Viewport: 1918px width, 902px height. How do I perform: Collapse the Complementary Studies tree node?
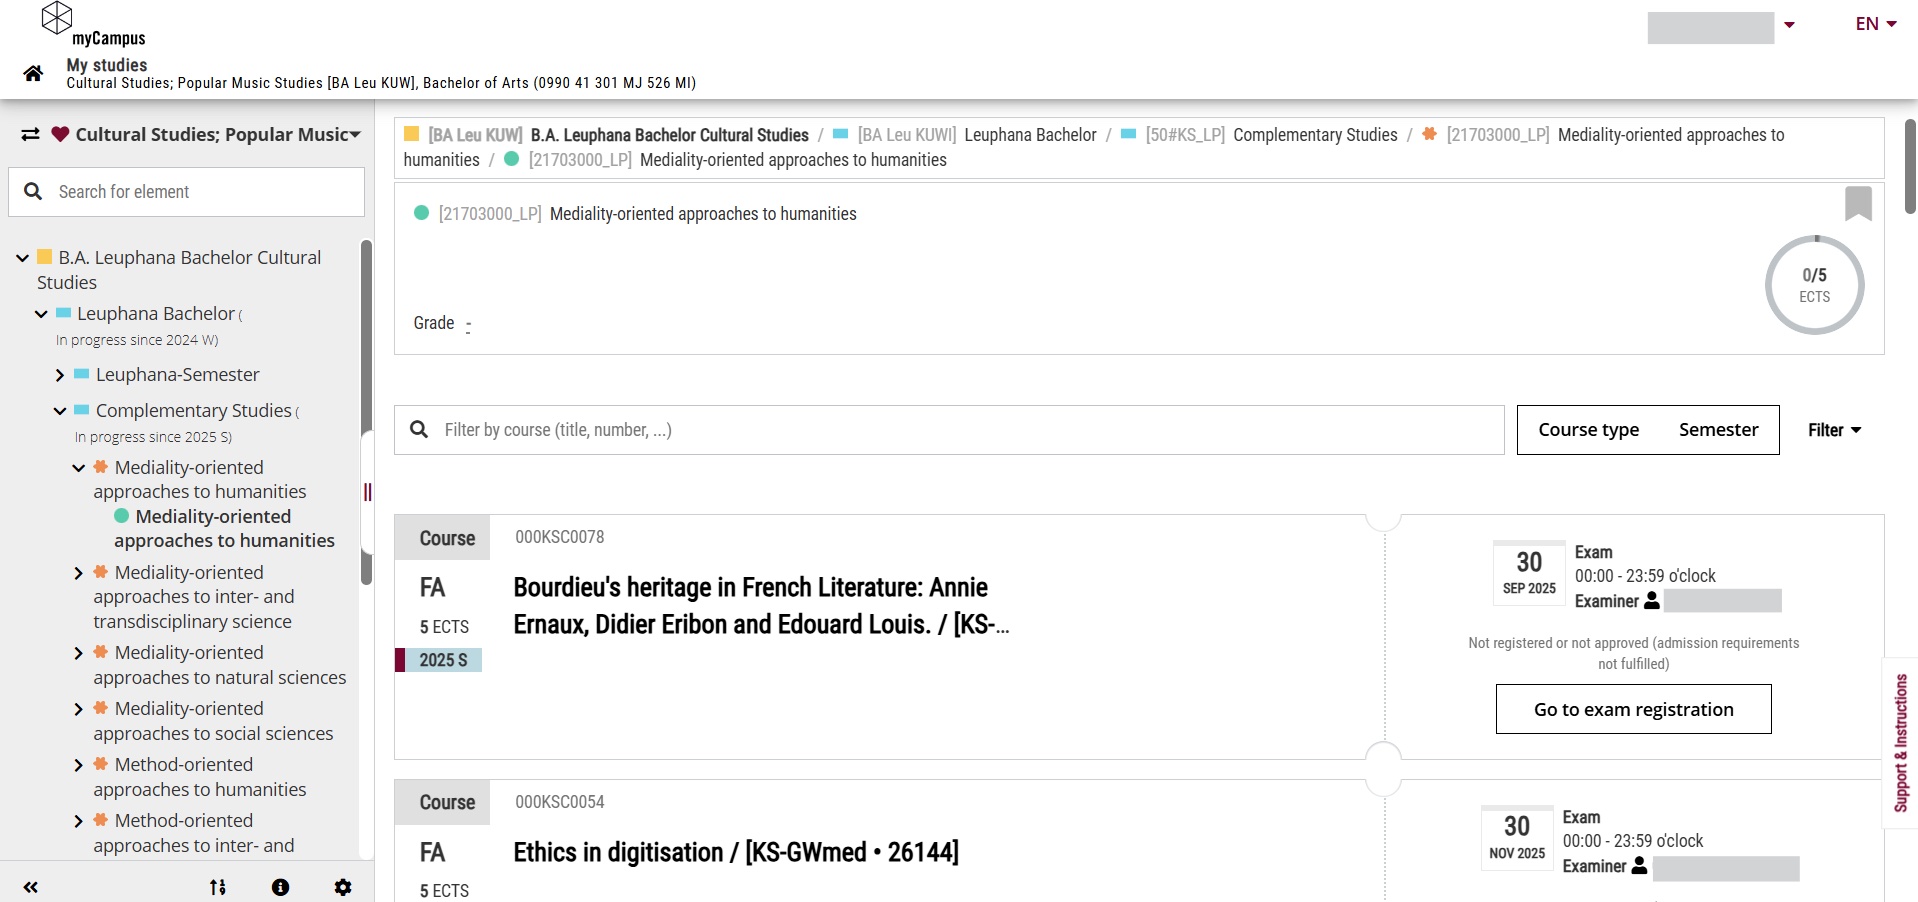coord(60,411)
